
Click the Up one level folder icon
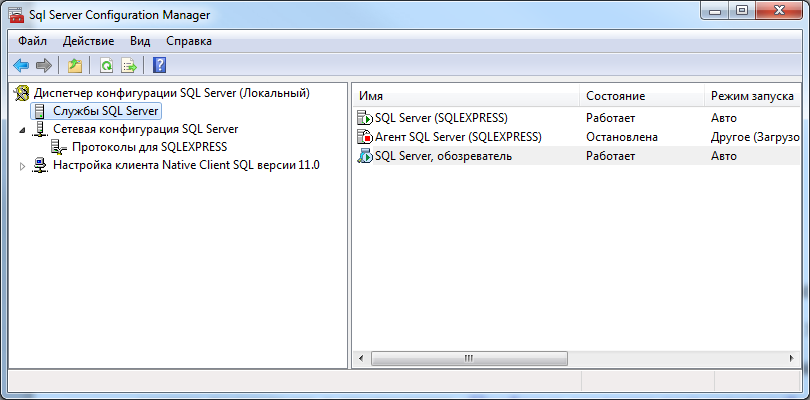(x=74, y=66)
